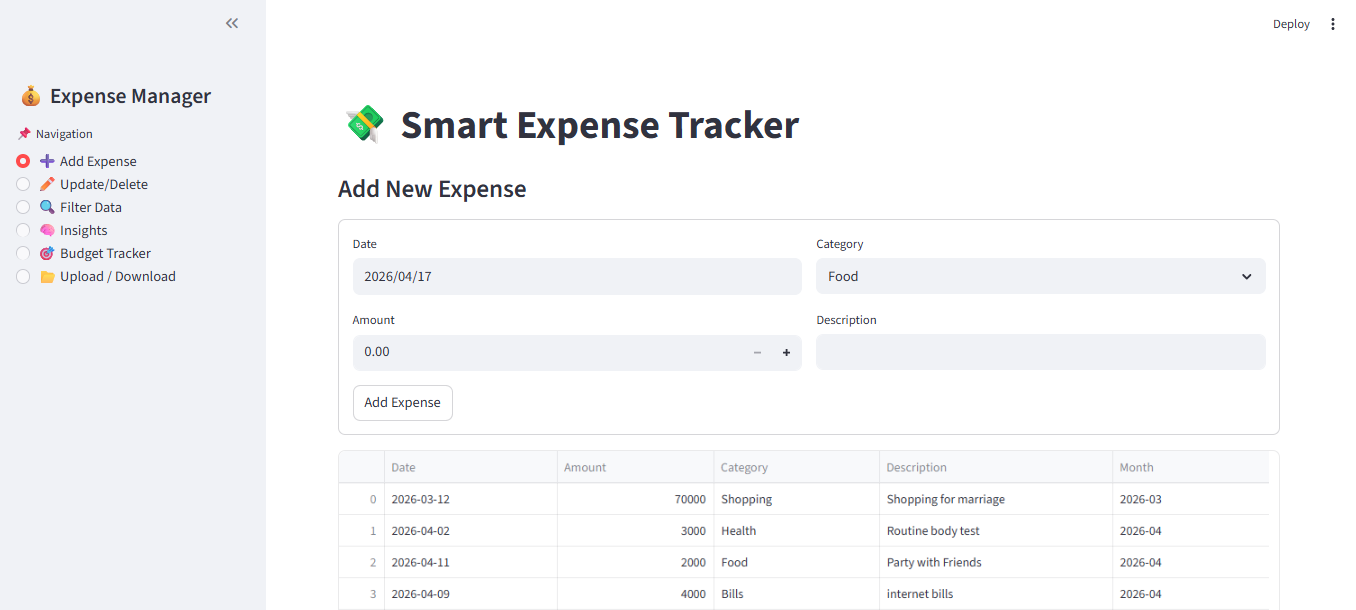
Task: Click the brain icon next to Insights
Action: (x=47, y=230)
